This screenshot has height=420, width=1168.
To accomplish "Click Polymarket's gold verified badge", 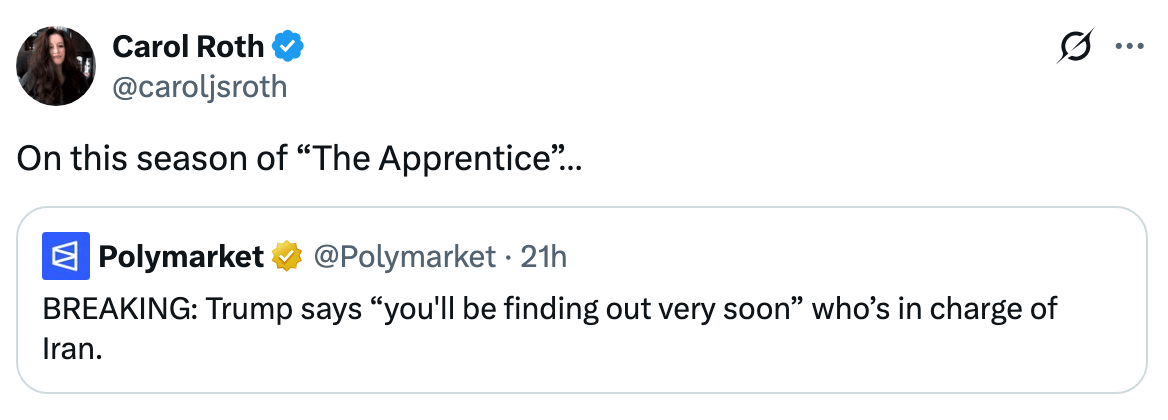I will click(287, 258).
